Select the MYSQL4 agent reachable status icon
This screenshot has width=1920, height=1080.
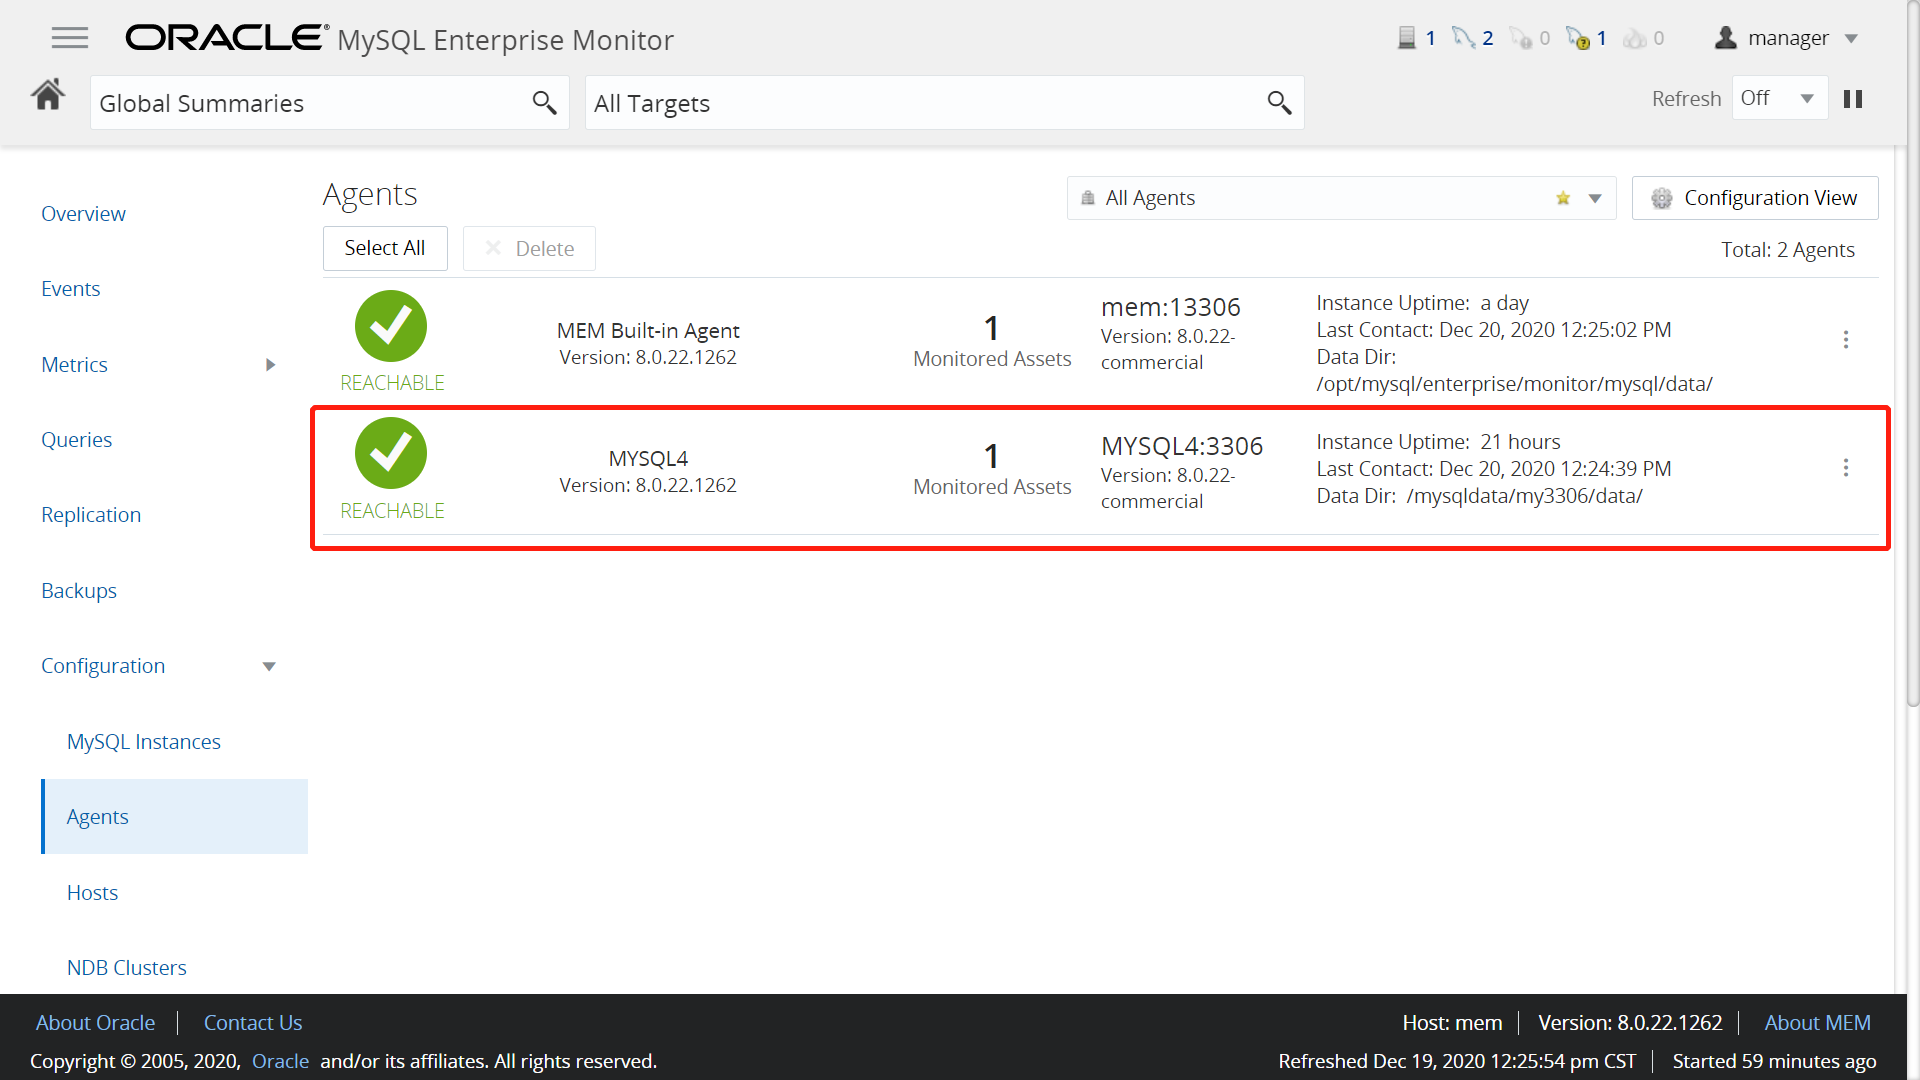pos(390,454)
